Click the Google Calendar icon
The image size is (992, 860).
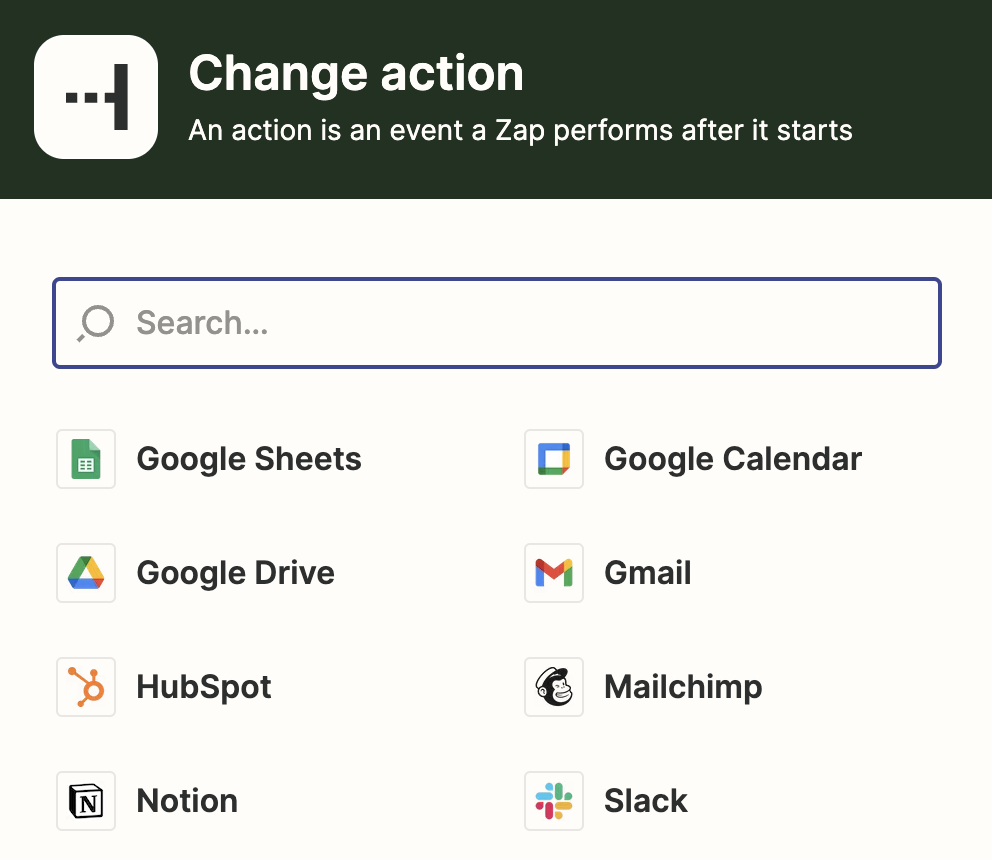click(554, 458)
